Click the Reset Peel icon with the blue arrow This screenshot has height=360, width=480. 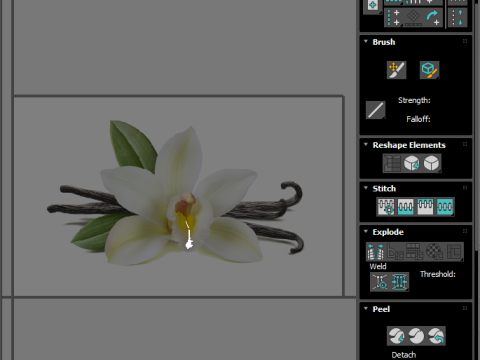click(x=436, y=336)
